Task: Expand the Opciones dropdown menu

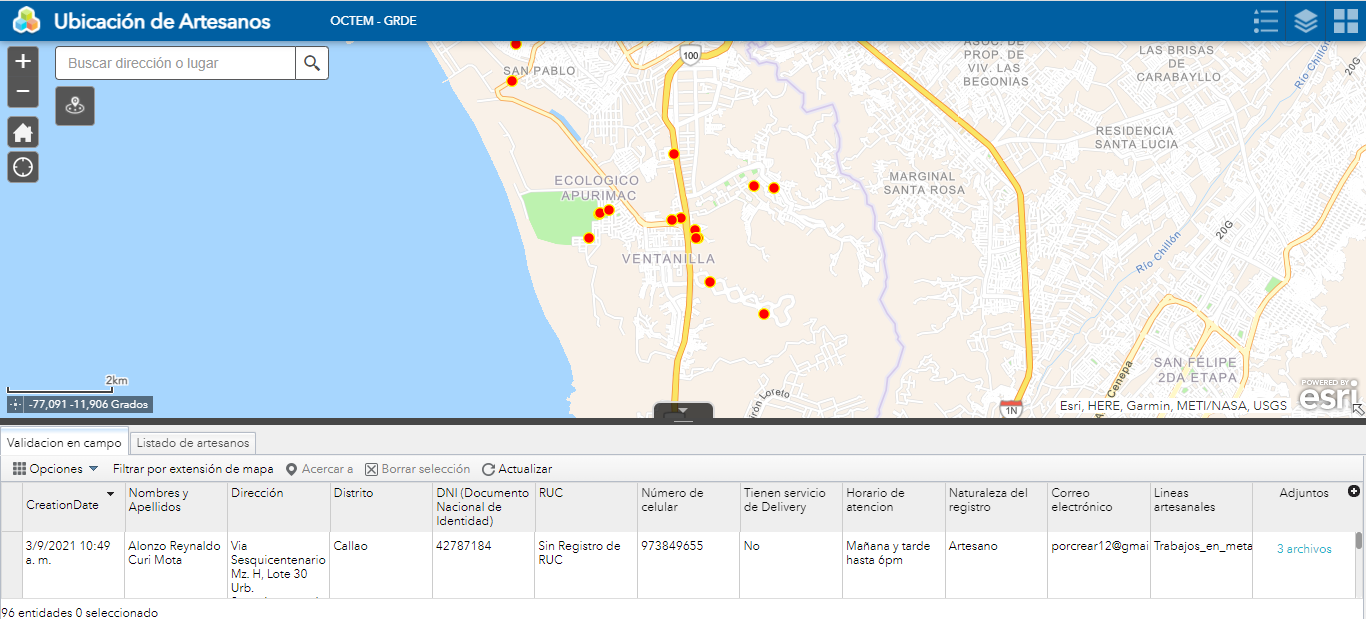Action: tap(56, 469)
